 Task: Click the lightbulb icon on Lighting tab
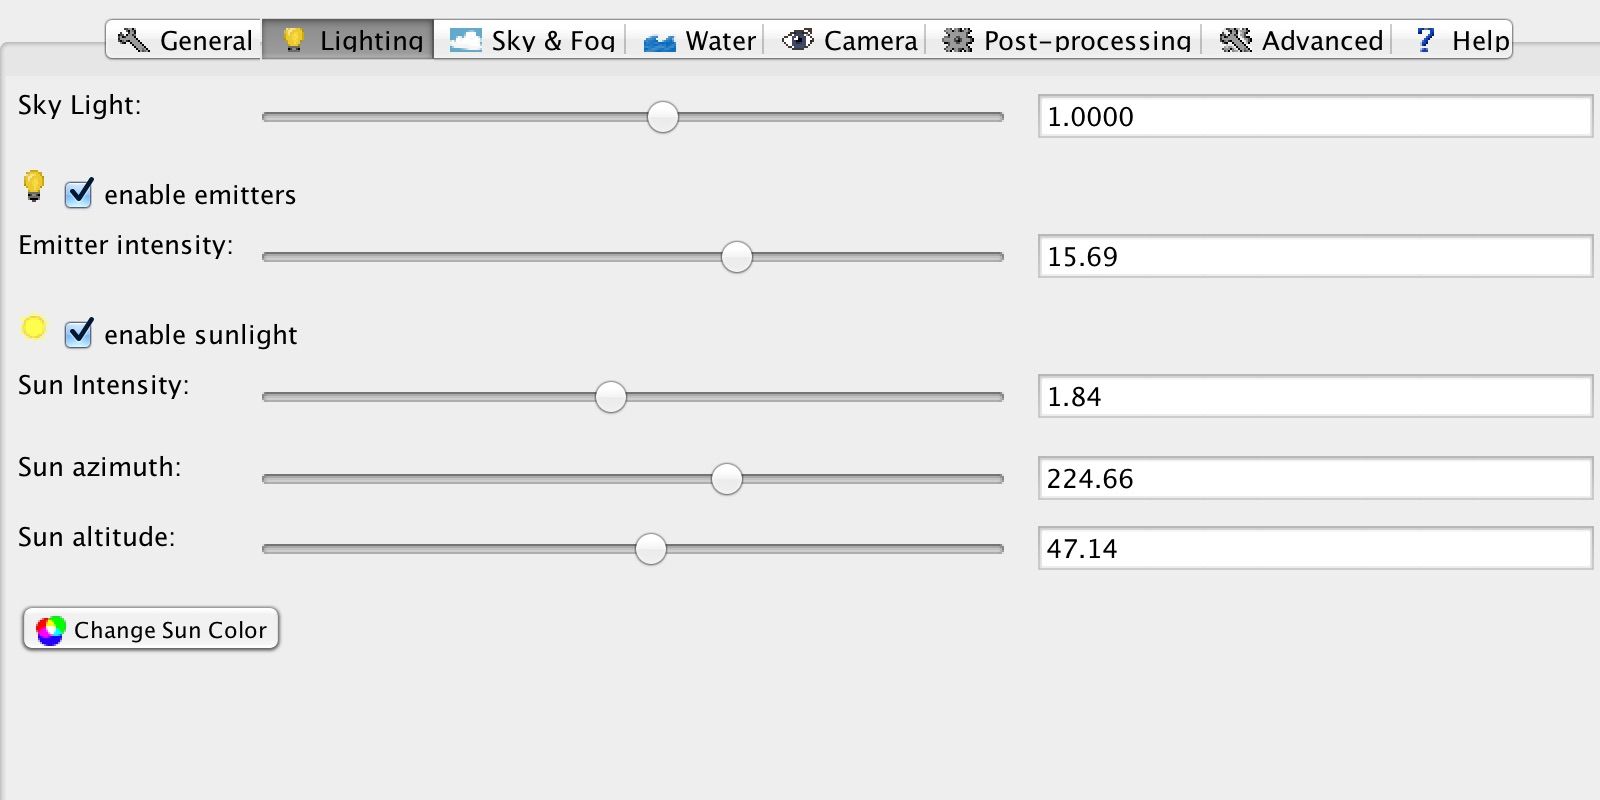[293, 40]
